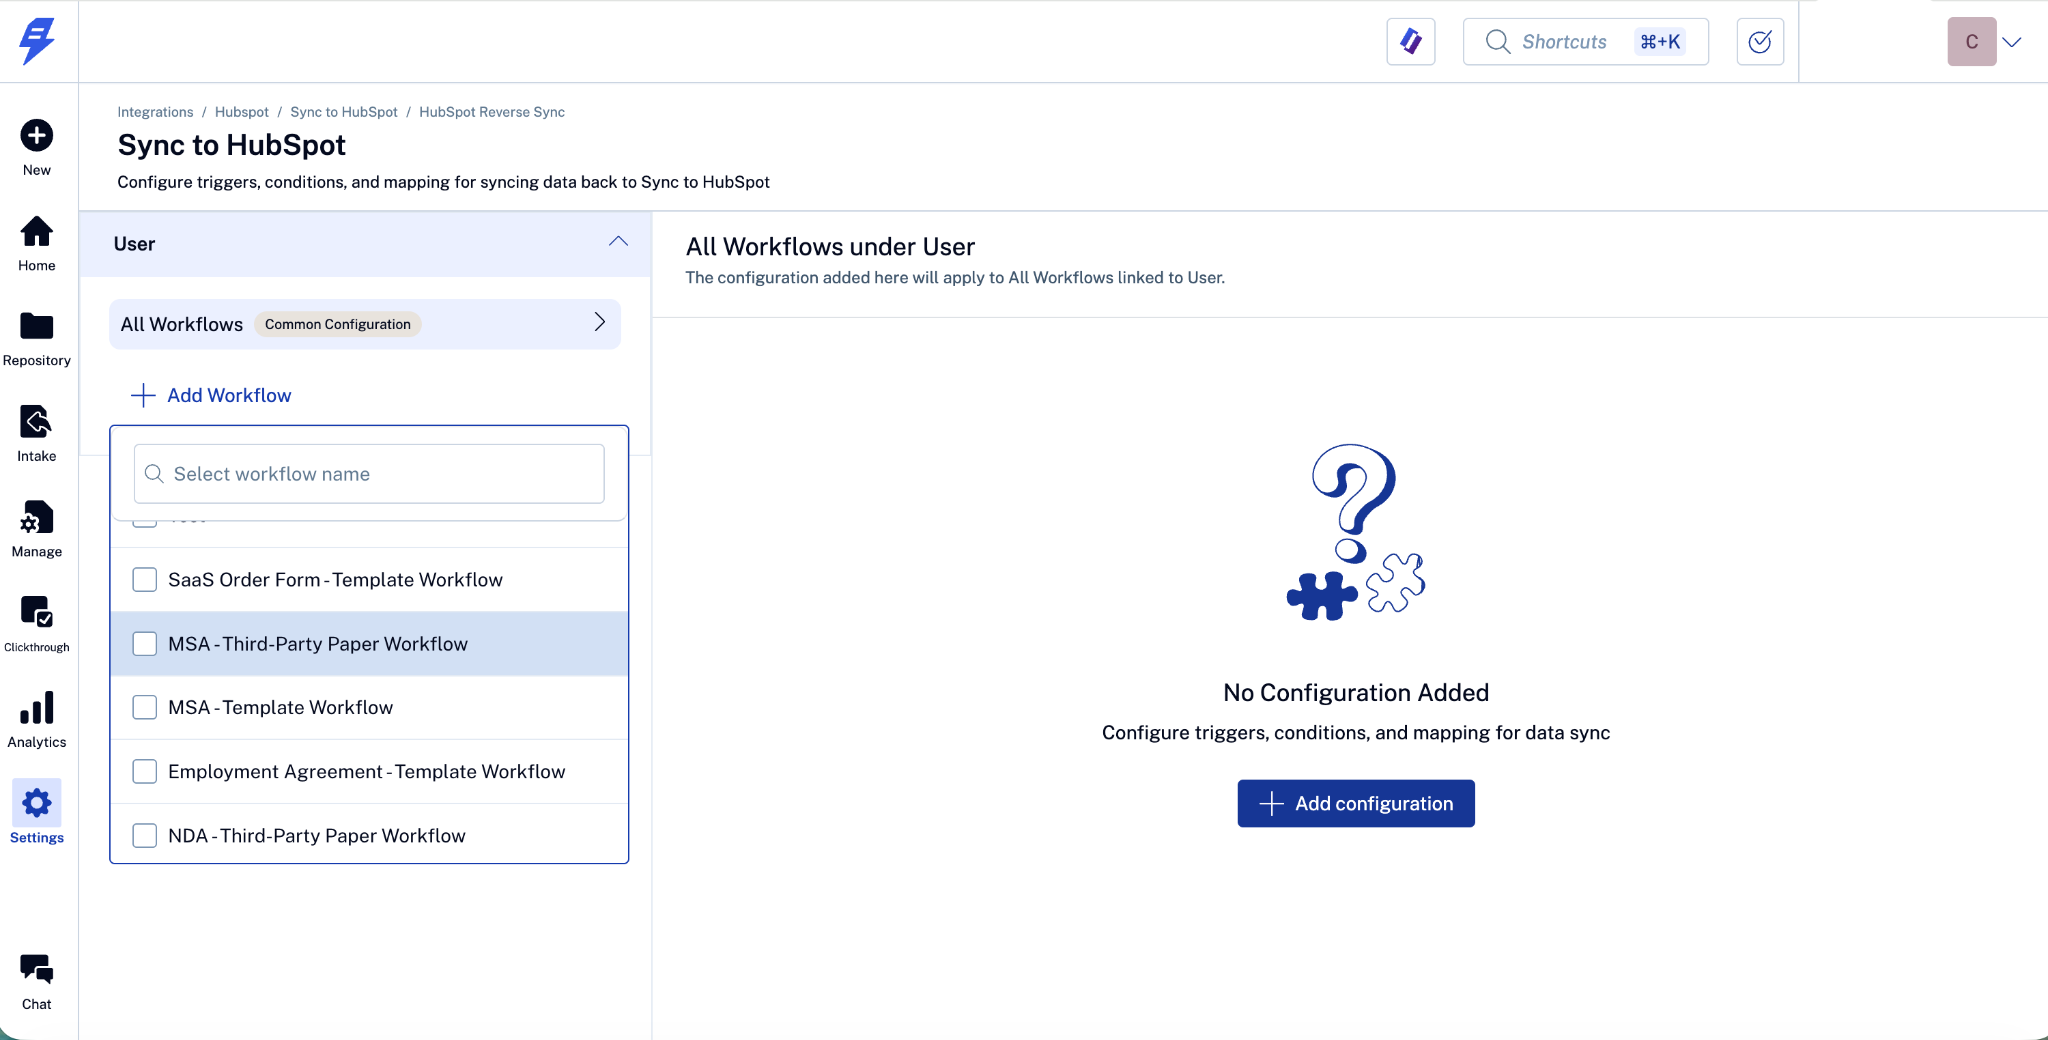
Task: Navigate to the Hubspot breadcrumb
Action: pyautogui.click(x=242, y=112)
